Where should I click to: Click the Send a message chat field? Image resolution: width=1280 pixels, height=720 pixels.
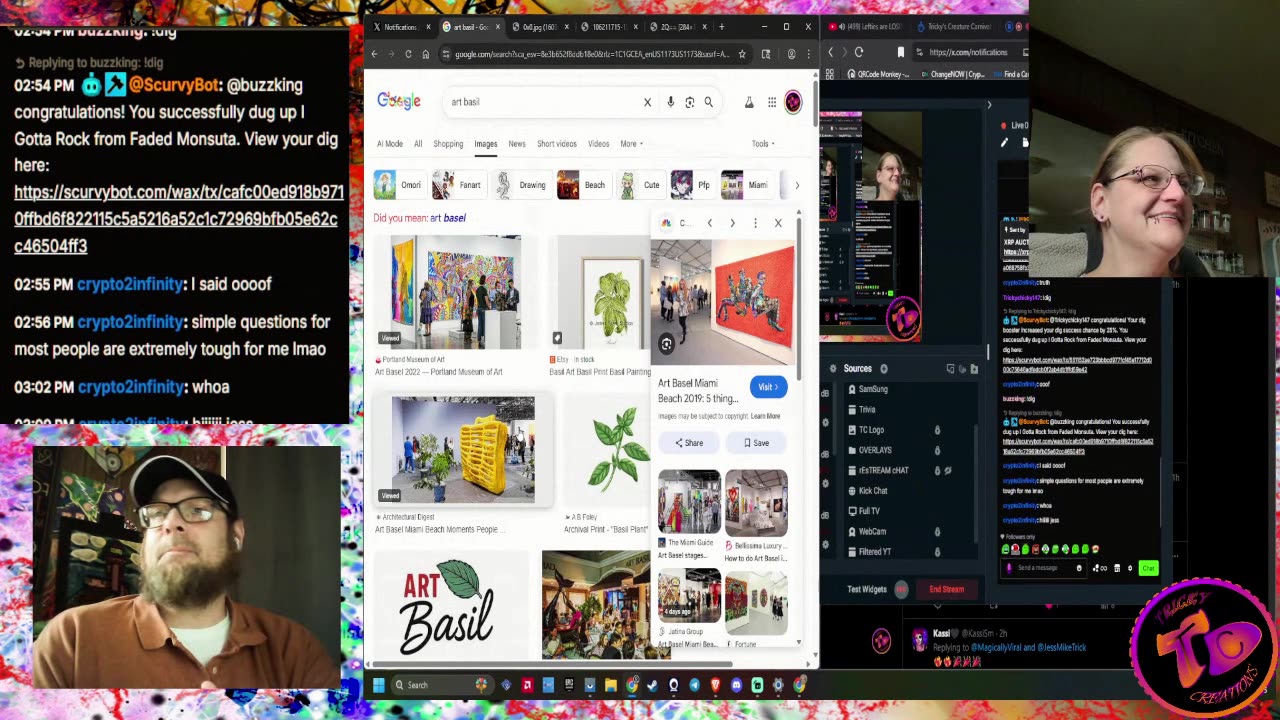coord(1045,568)
